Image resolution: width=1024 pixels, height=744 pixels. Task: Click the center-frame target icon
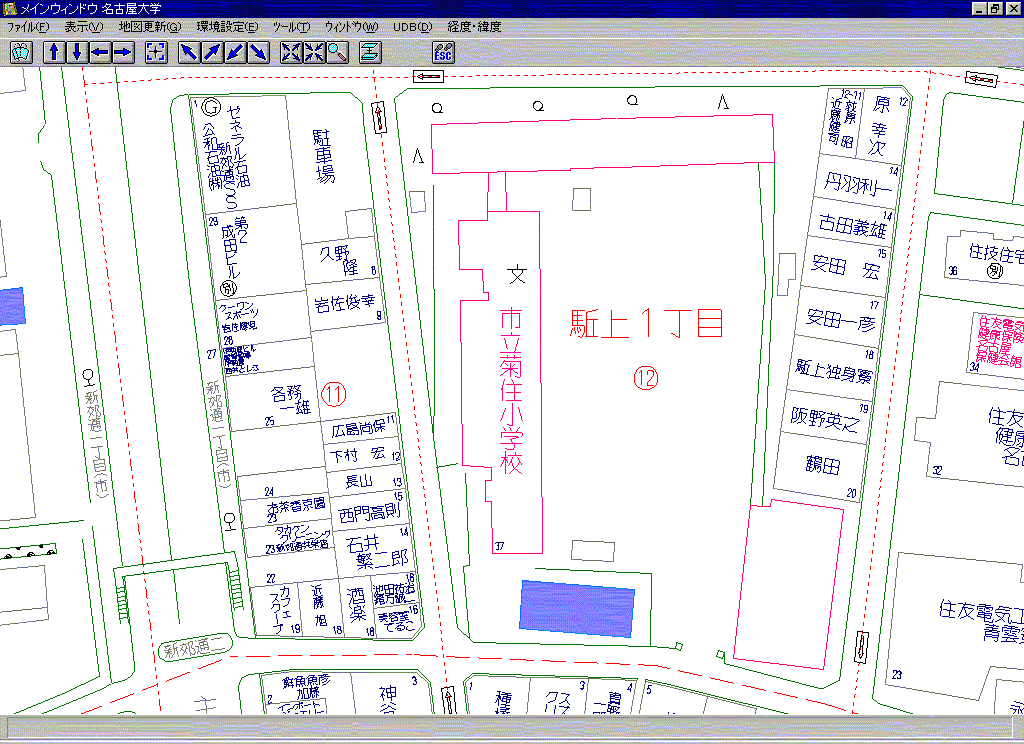click(x=156, y=52)
